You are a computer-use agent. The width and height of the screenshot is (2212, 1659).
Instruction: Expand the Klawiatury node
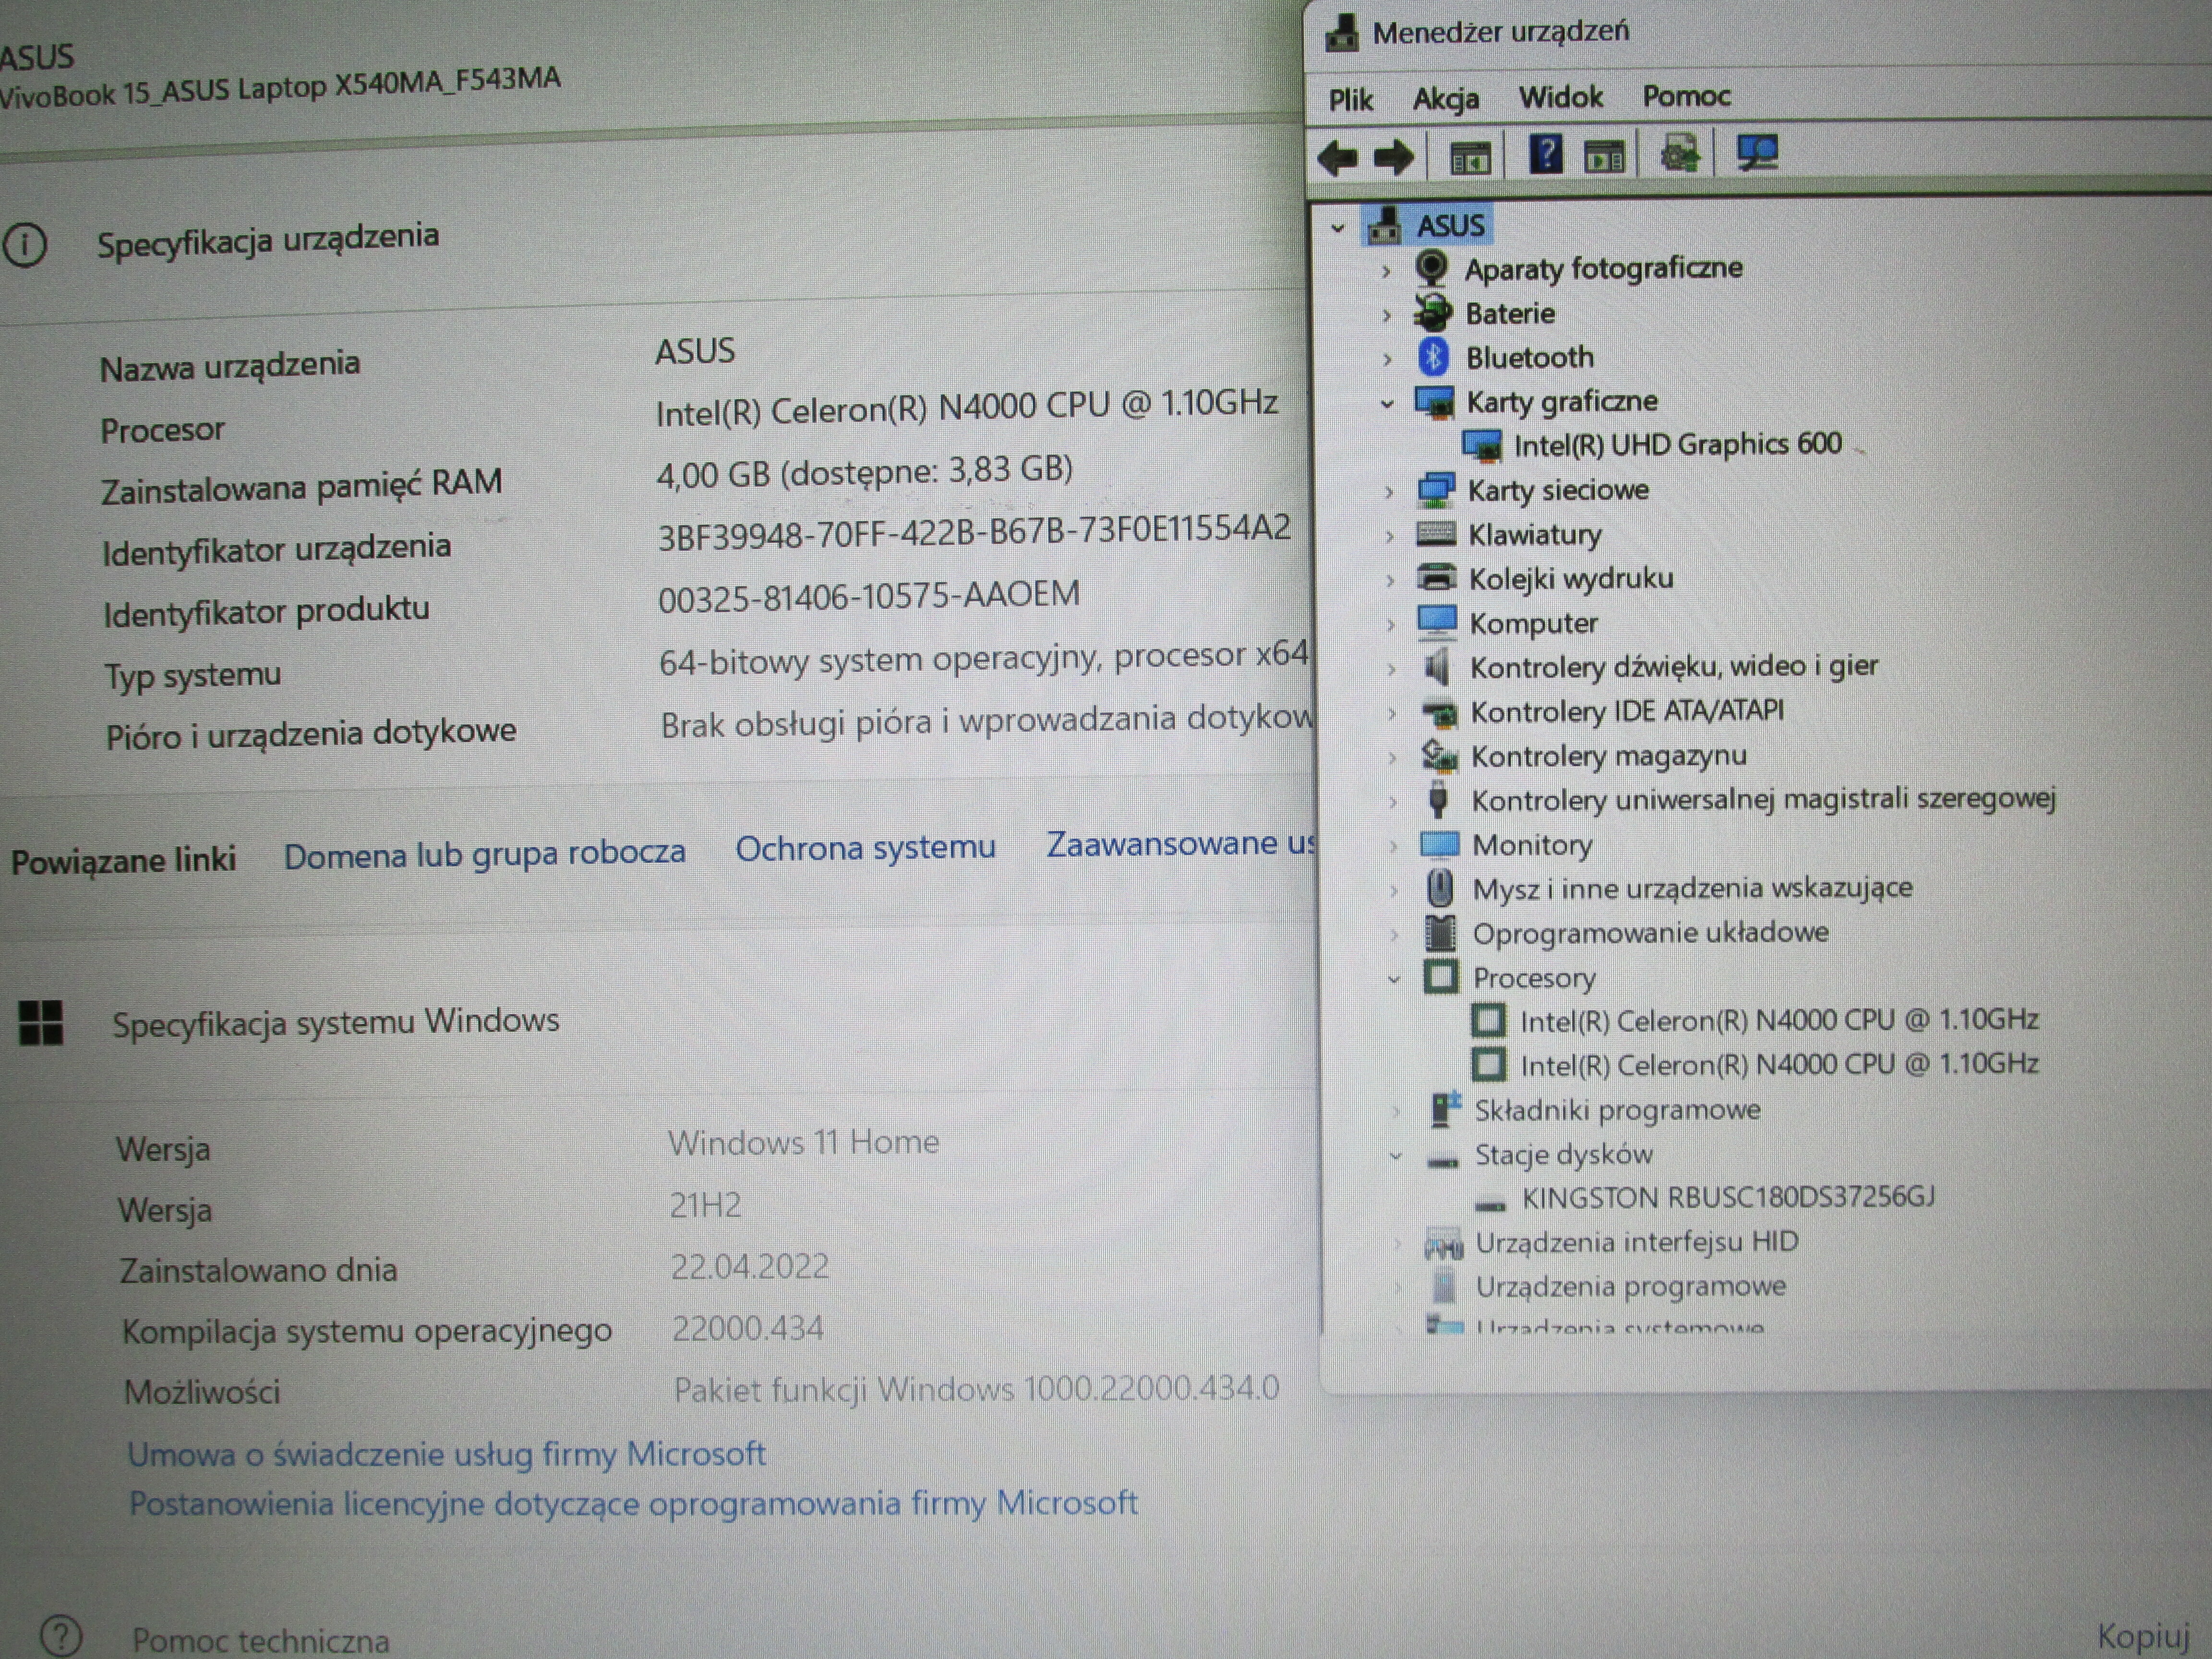1389,536
